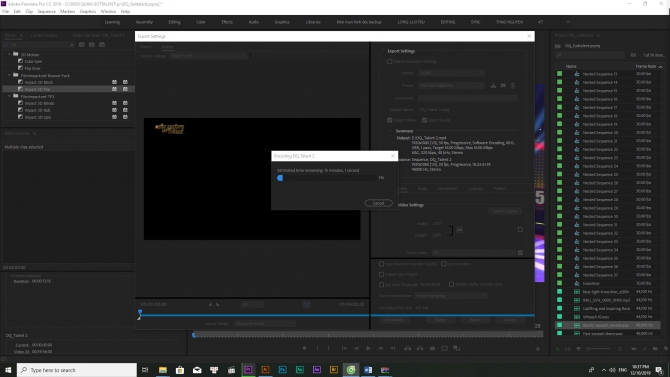Screen dimensions: 670x377
Task: Toggle Import Into Project checkbox
Action: (382, 274)
